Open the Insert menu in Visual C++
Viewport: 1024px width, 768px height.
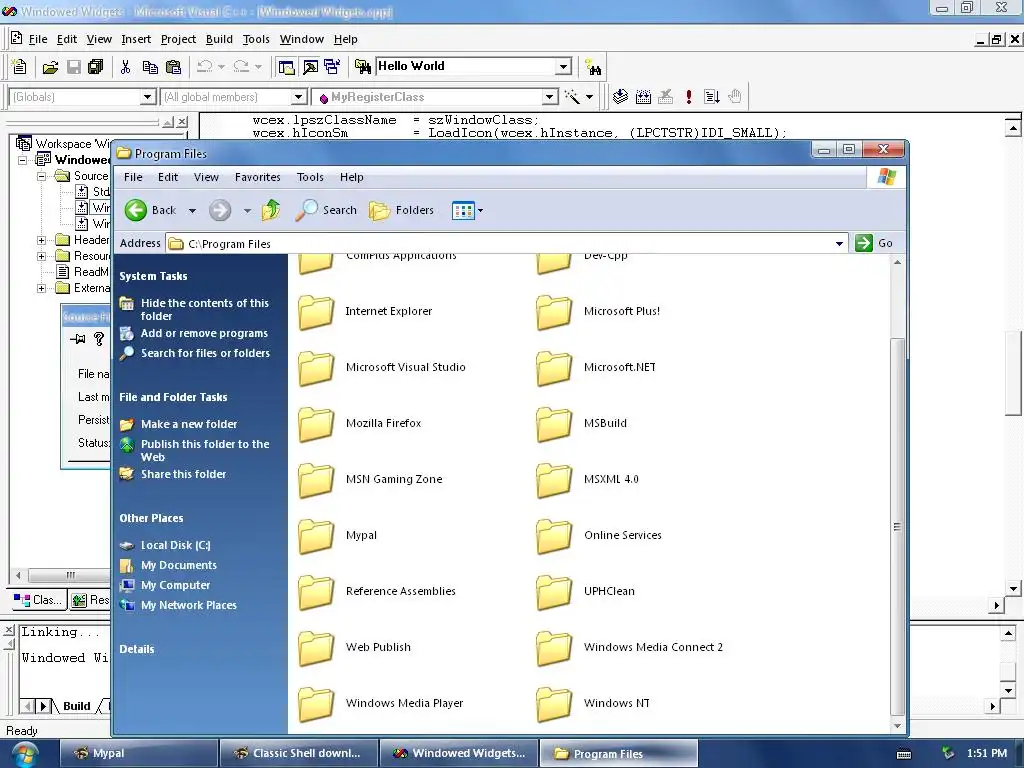(136, 39)
